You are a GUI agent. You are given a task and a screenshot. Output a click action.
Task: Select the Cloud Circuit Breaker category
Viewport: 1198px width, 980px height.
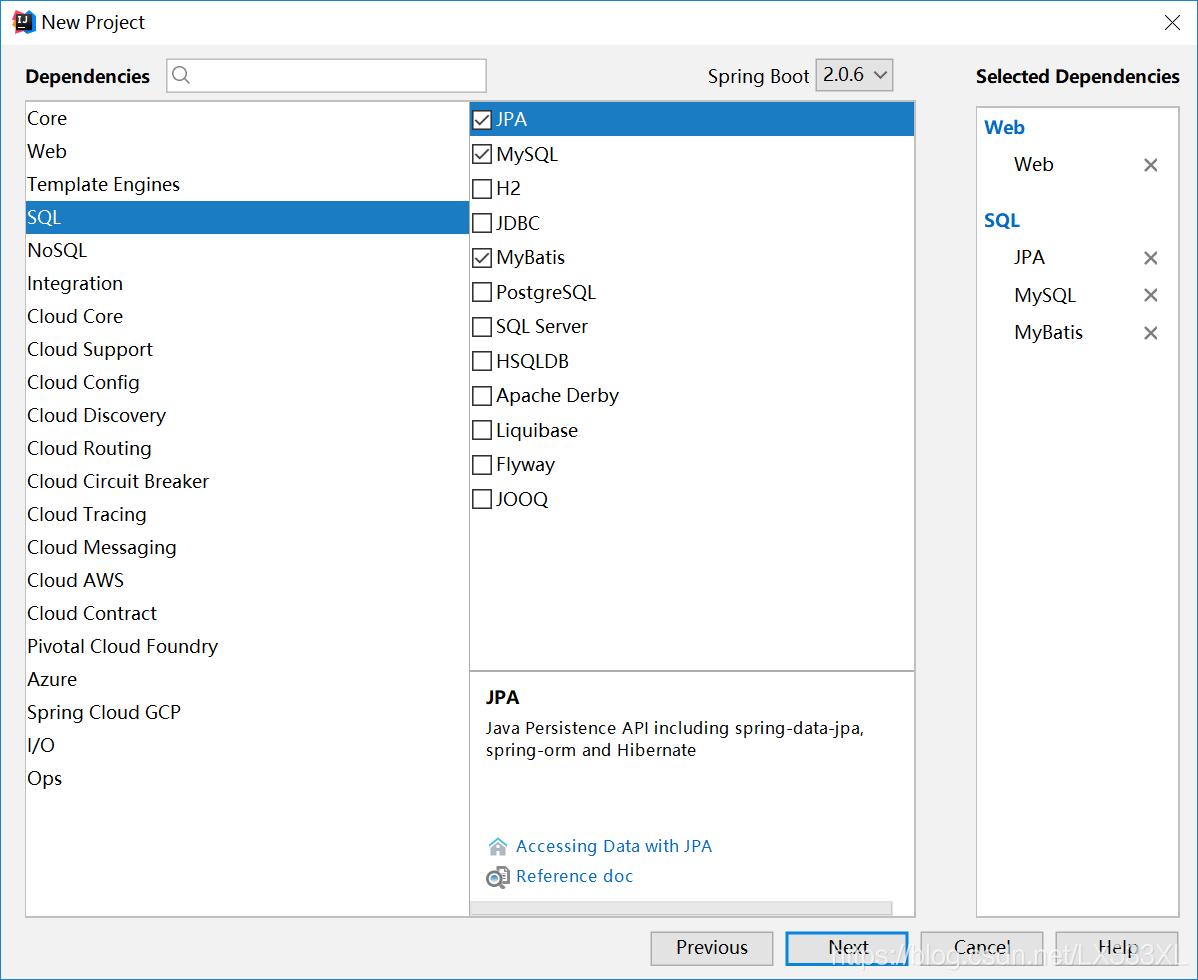247,481
